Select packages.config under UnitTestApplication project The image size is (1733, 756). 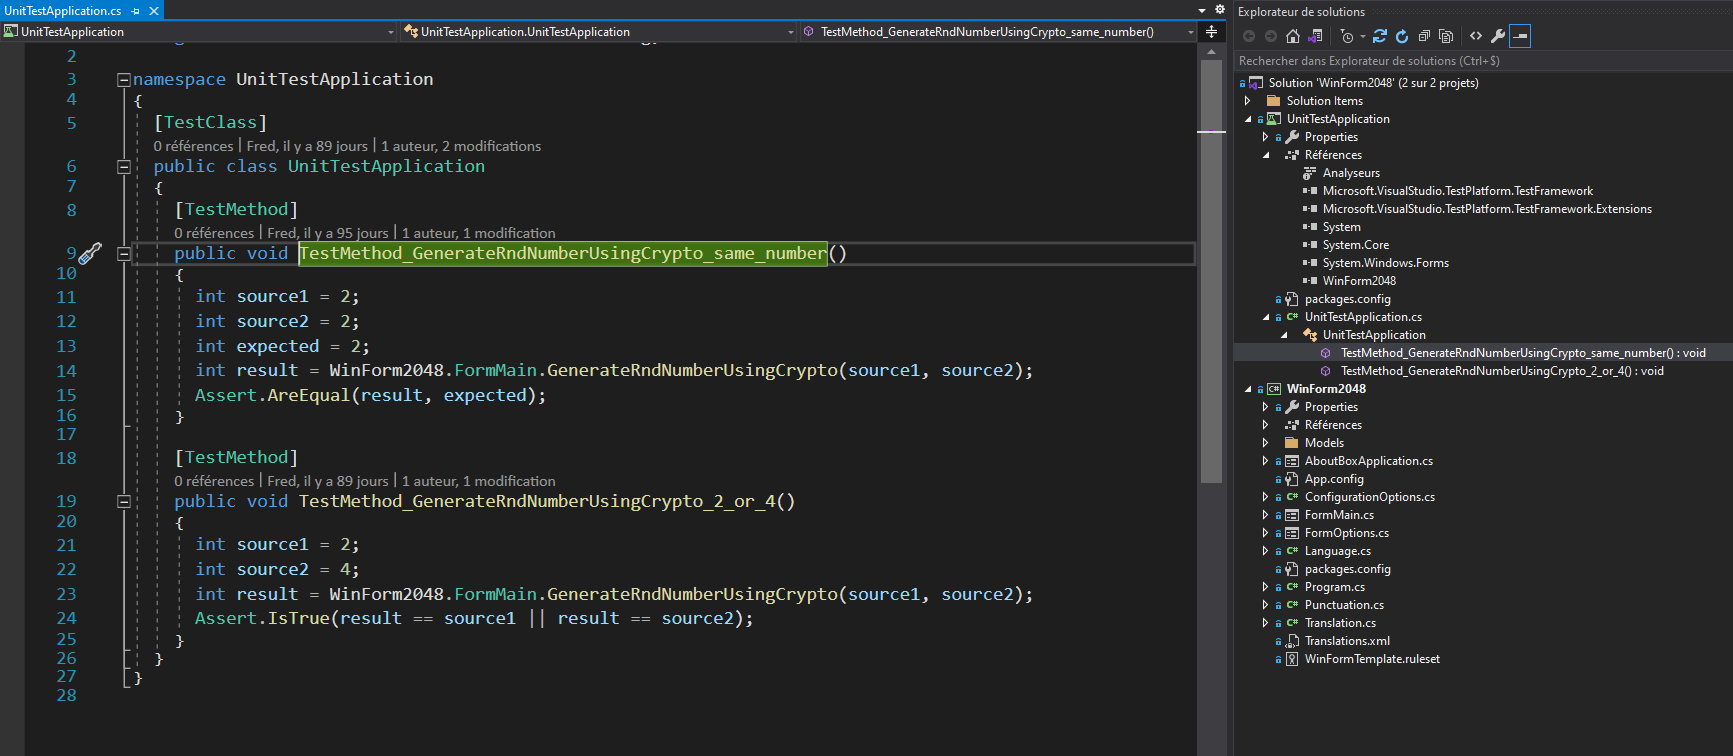coord(1347,299)
